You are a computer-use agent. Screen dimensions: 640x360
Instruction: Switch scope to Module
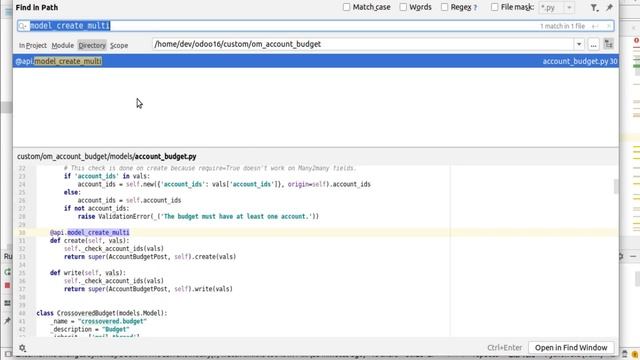pos(62,45)
